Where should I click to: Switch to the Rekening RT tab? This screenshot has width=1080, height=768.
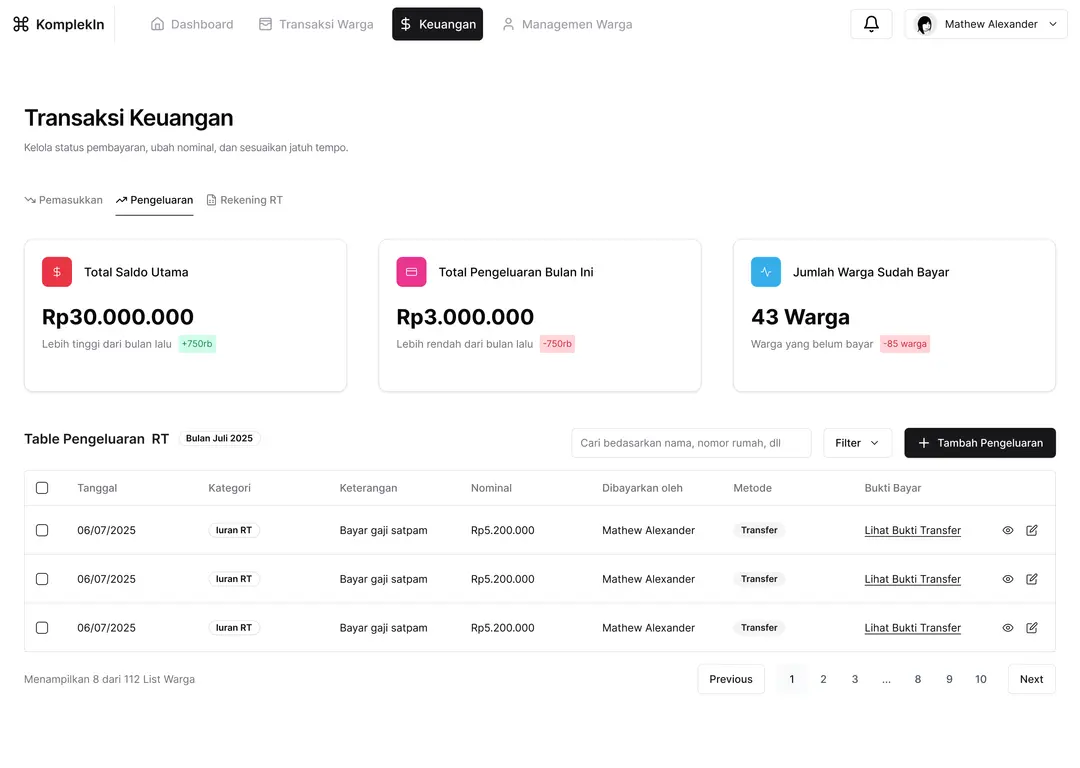point(245,200)
